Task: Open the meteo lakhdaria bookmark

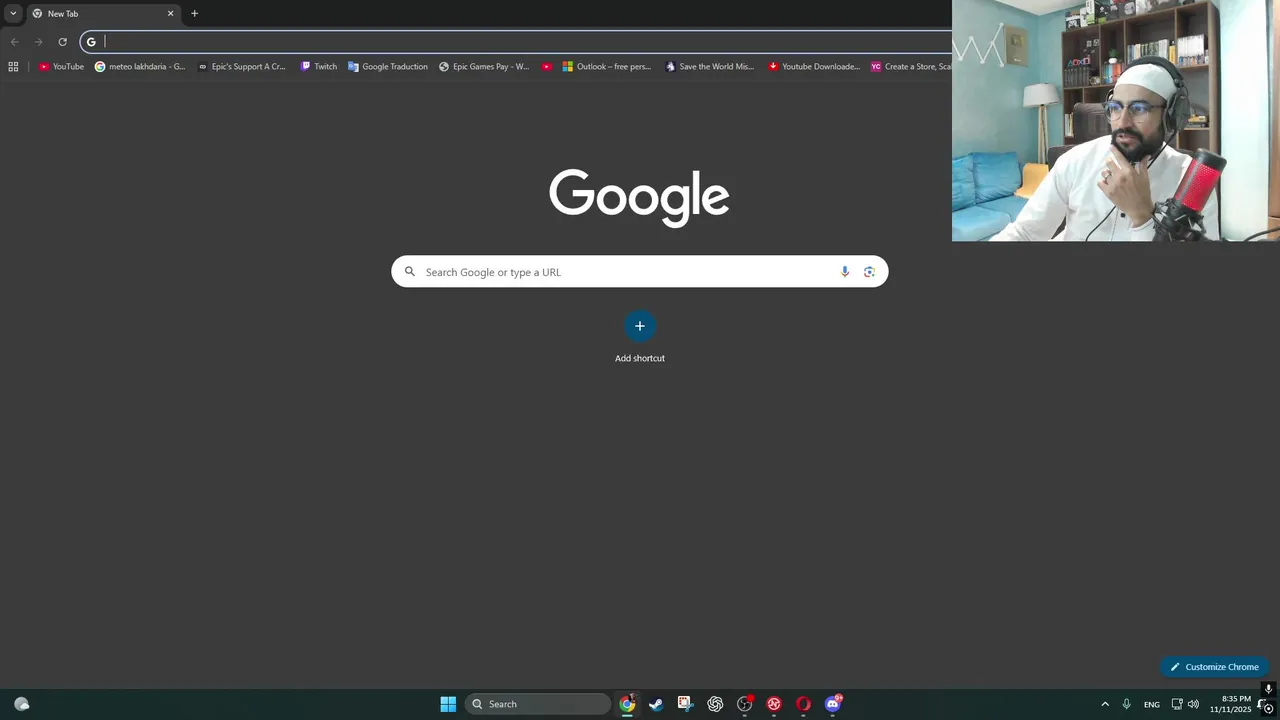Action: click(140, 67)
